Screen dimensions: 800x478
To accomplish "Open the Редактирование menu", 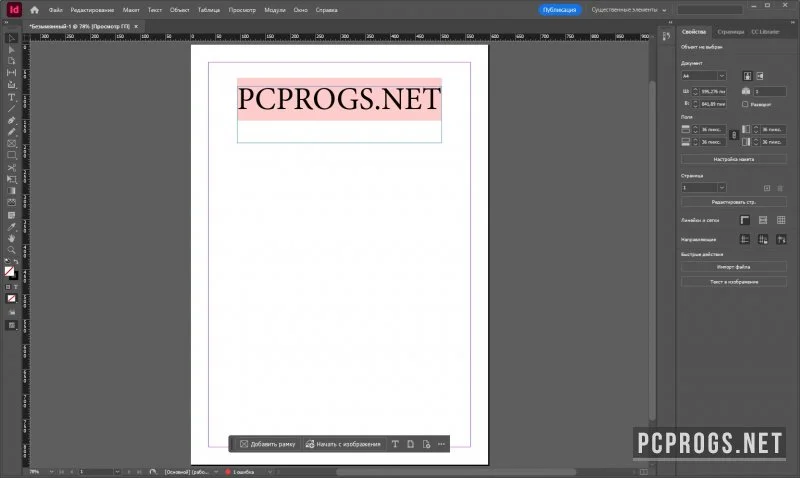I will (92, 10).
